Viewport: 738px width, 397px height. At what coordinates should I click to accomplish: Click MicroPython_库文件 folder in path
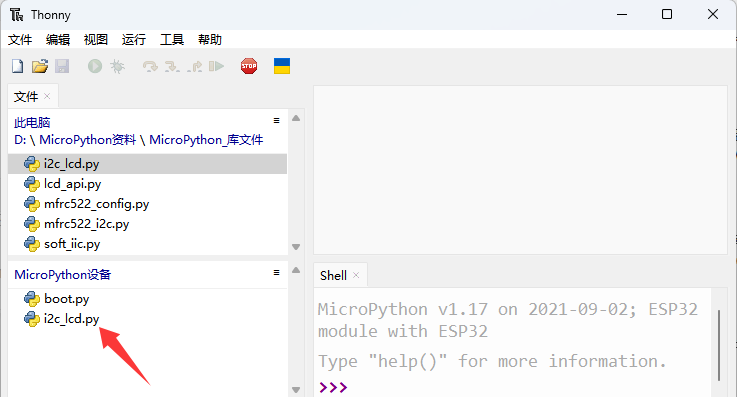coord(206,140)
